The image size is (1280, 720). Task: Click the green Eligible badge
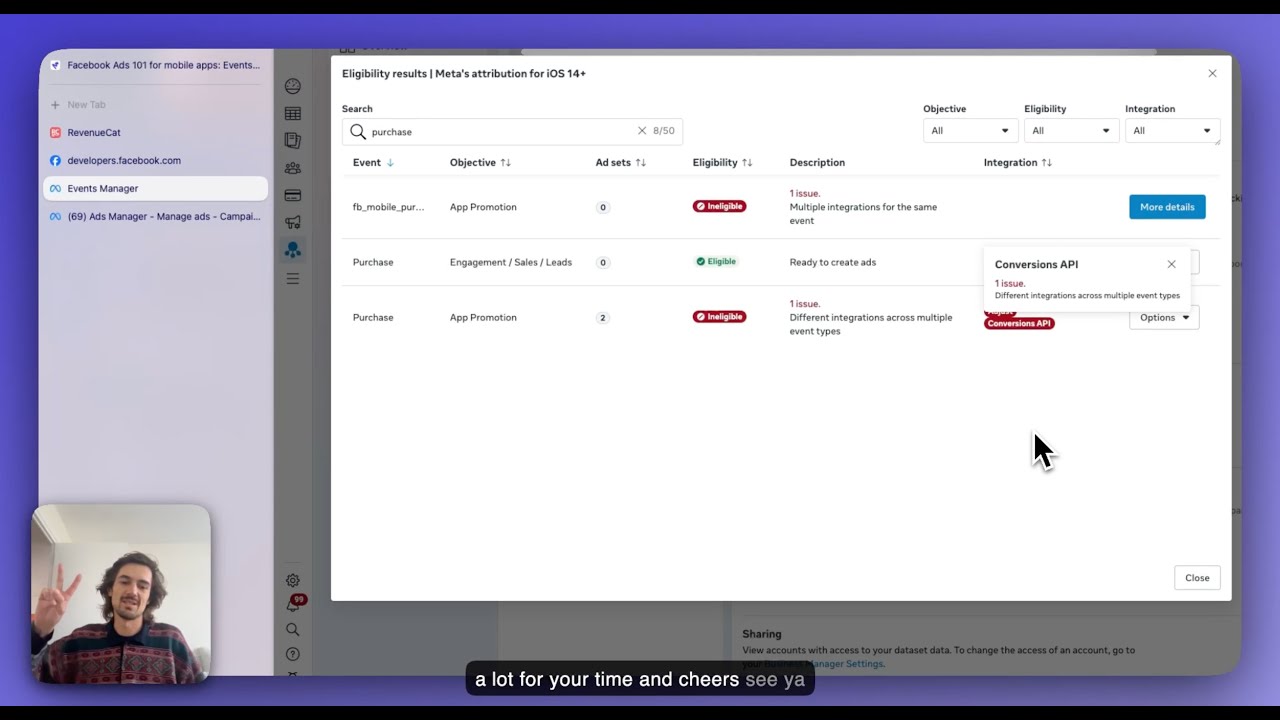coord(716,262)
